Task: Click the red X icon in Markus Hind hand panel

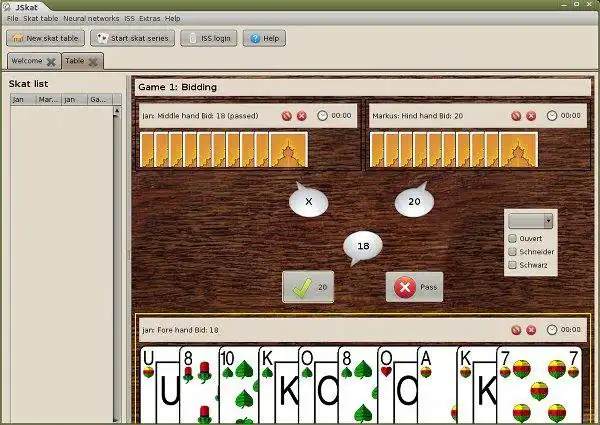Action: (x=531, y=116)
